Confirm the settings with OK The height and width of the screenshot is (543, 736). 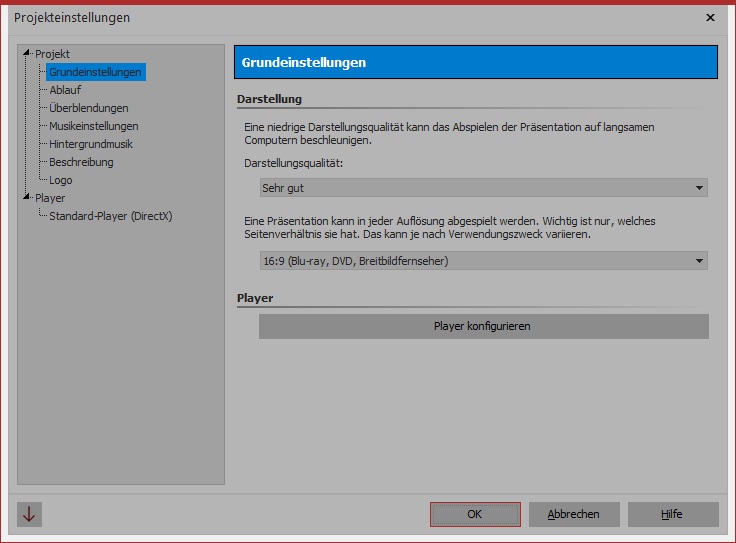[x=475, y=514]
